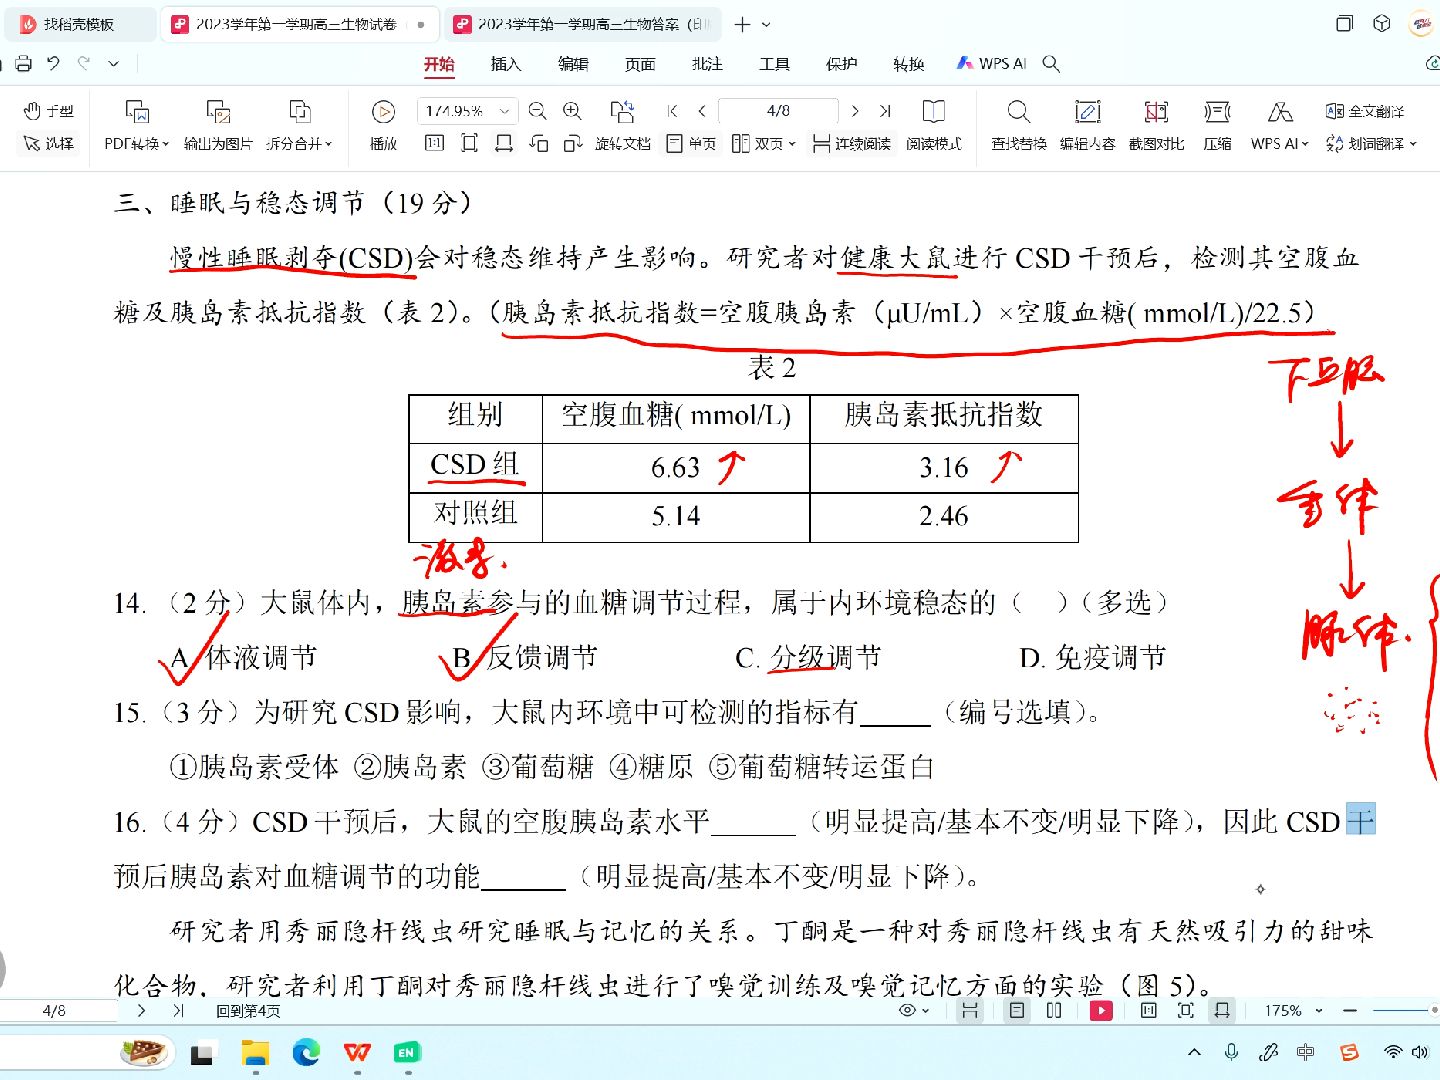Viewport: 1440px width, 1080px height.
Task: Open Microsoft Edge from the taskbar
Action: point(306,1052)
